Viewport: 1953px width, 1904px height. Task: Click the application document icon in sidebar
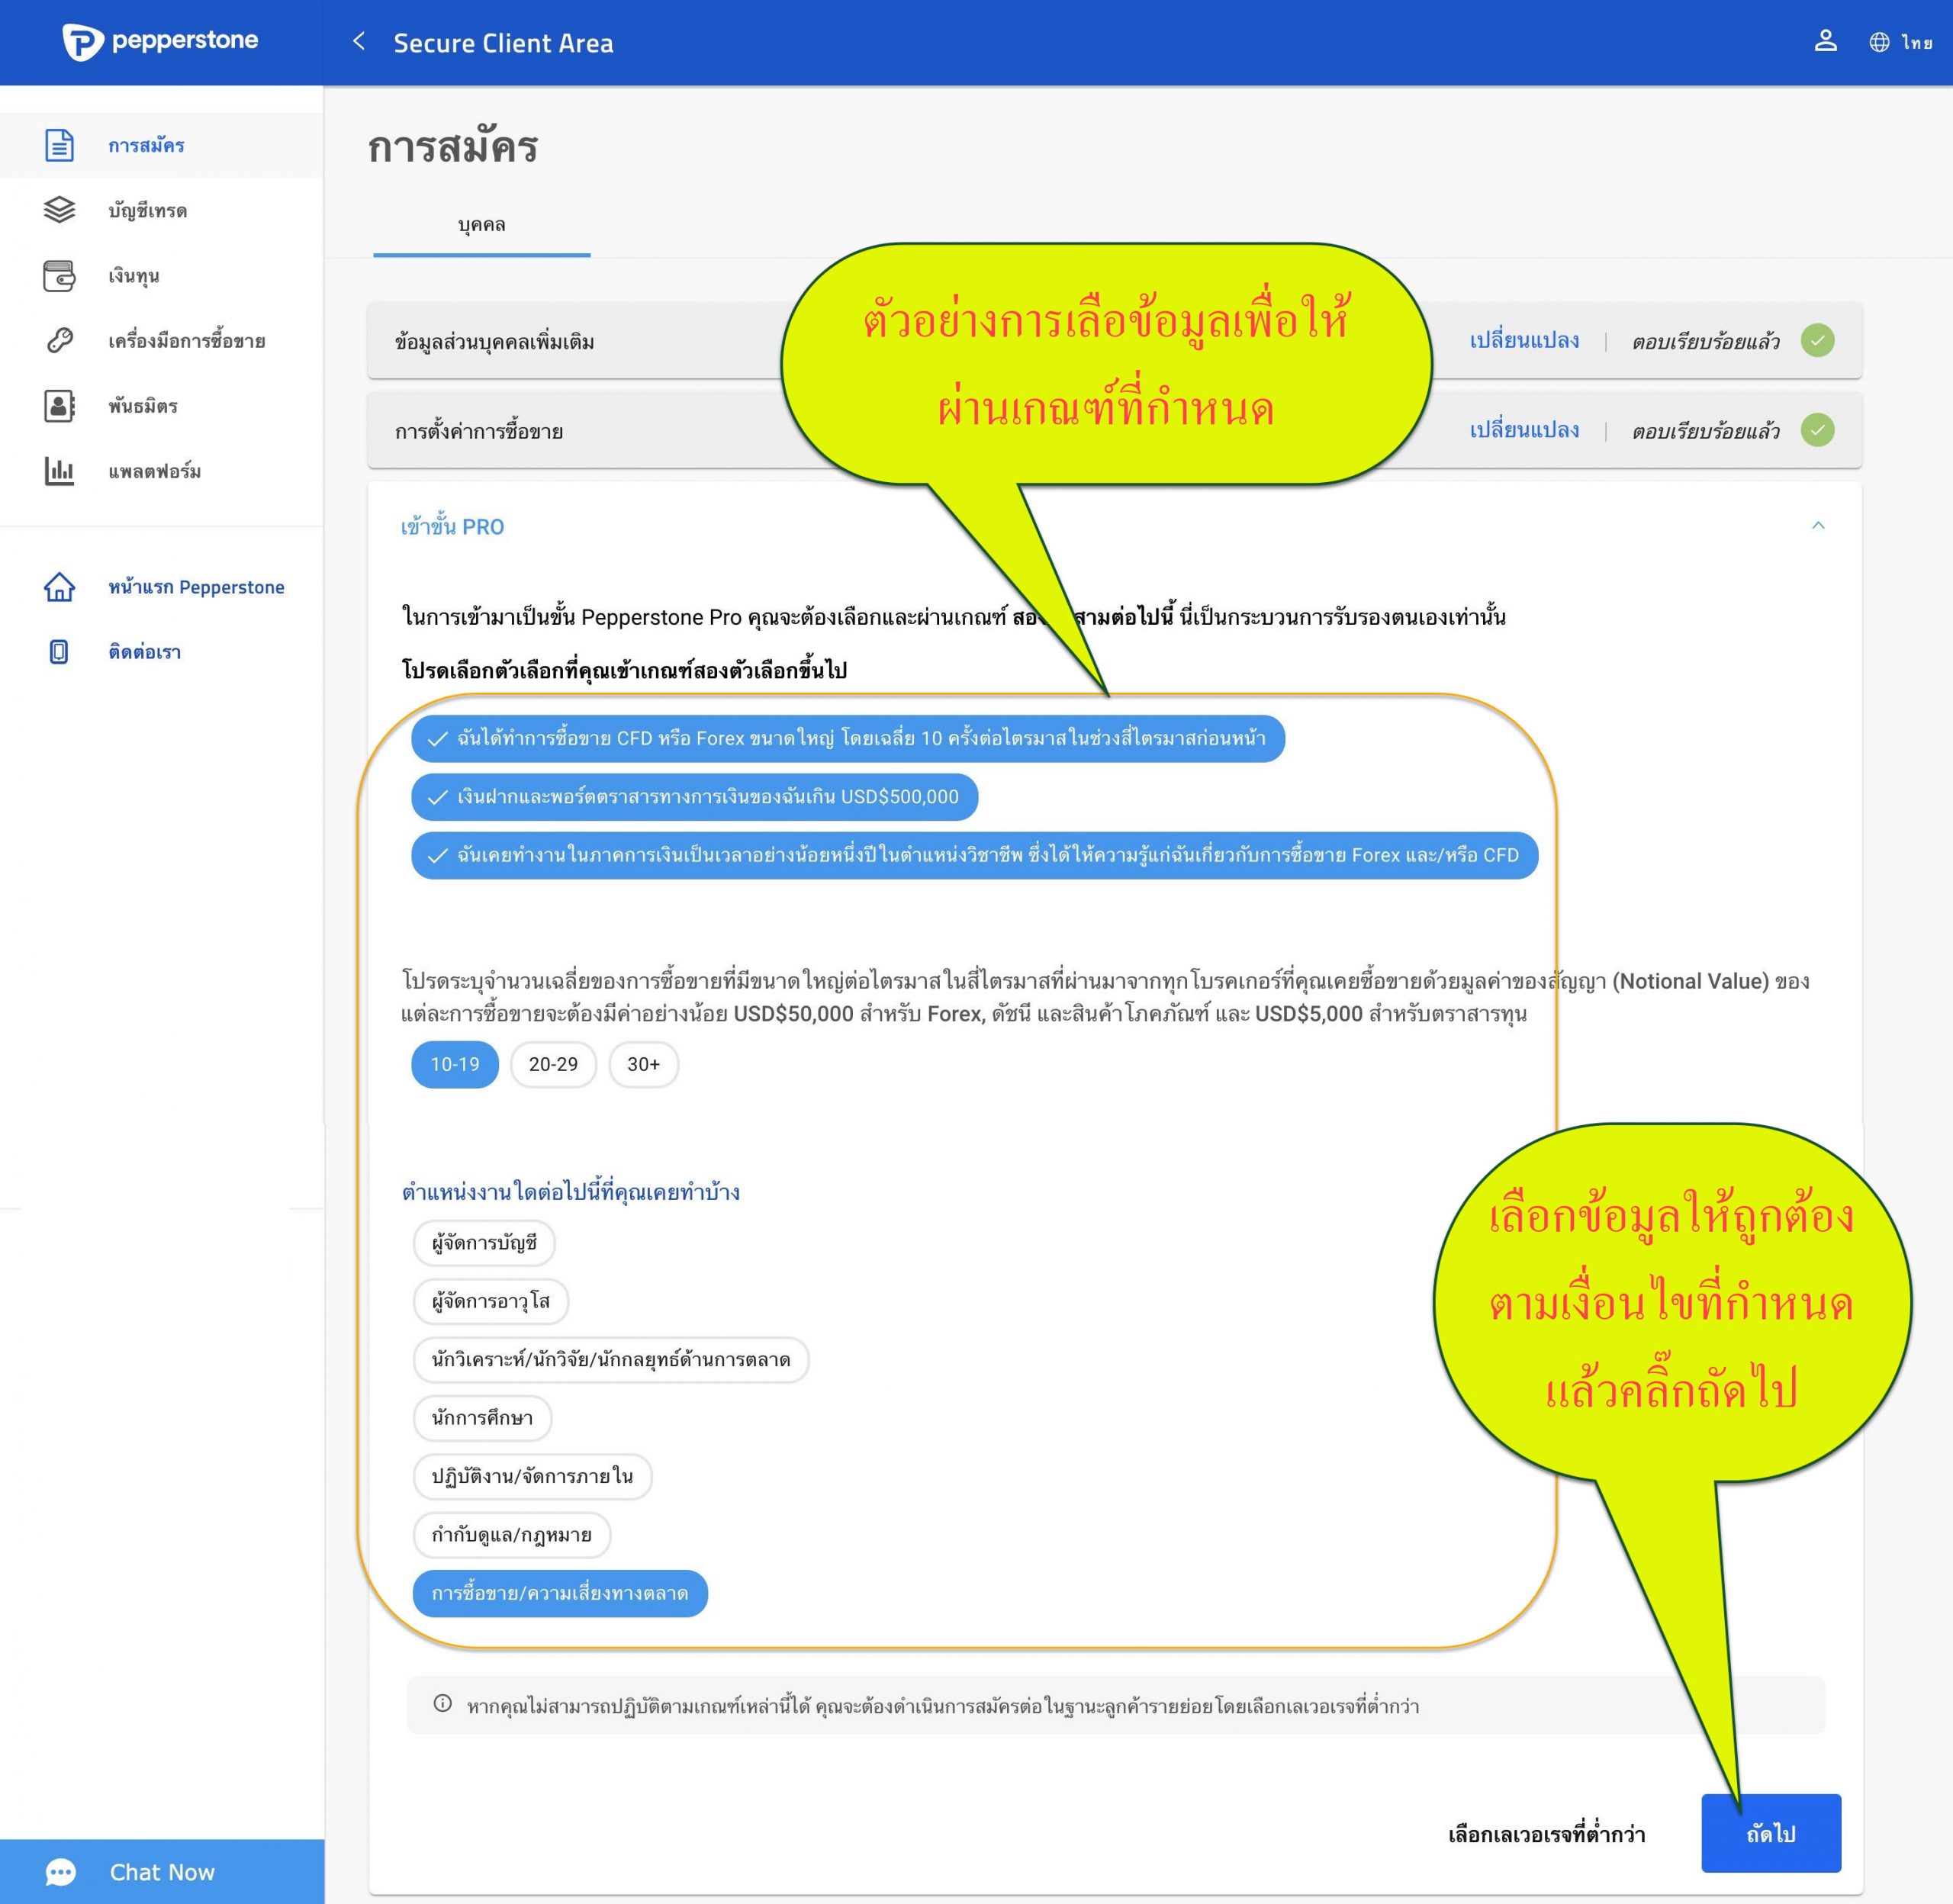(59, 145)
